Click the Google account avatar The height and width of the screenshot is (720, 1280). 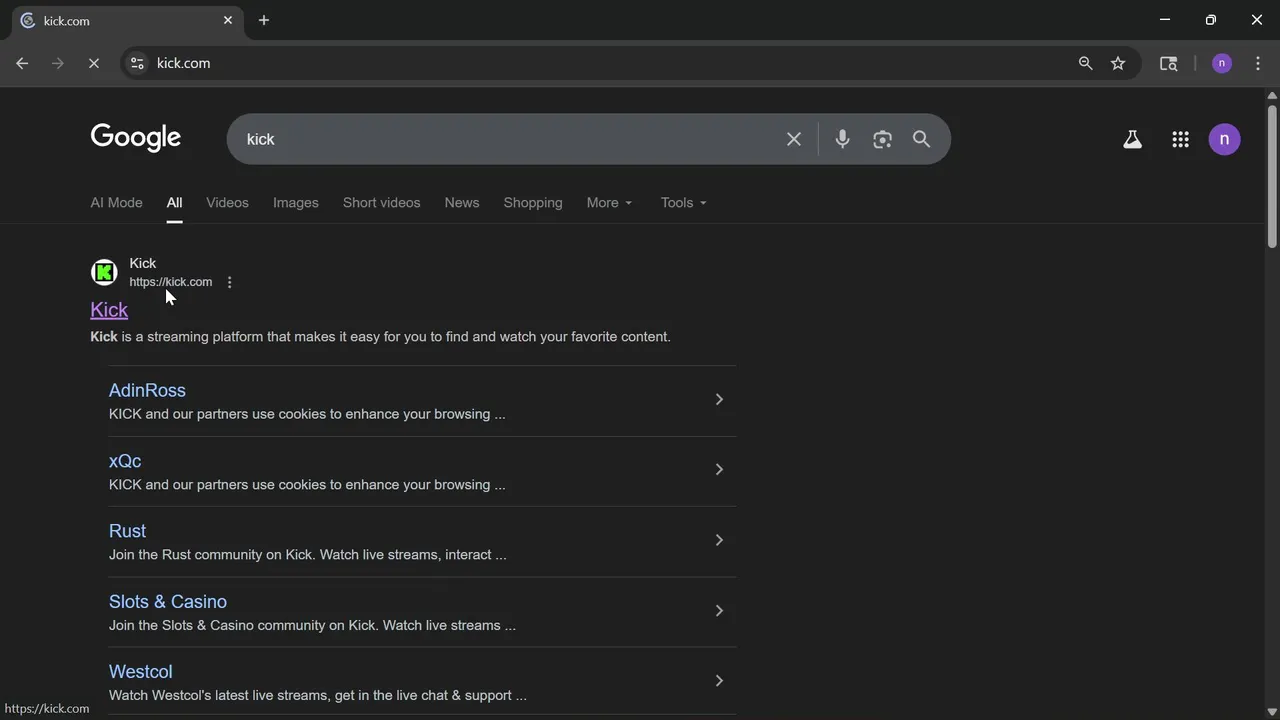(1224, 140)
